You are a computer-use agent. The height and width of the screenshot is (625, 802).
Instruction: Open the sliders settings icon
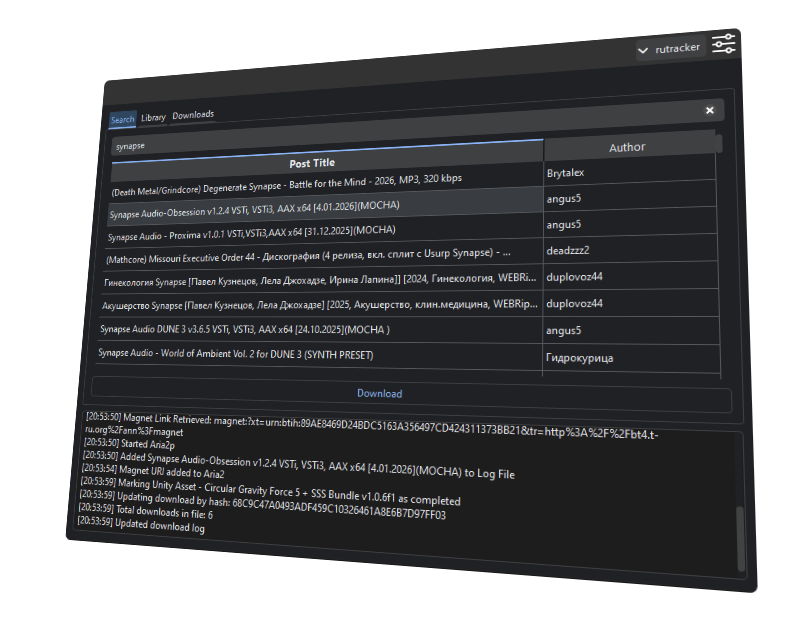pos(724,45)
